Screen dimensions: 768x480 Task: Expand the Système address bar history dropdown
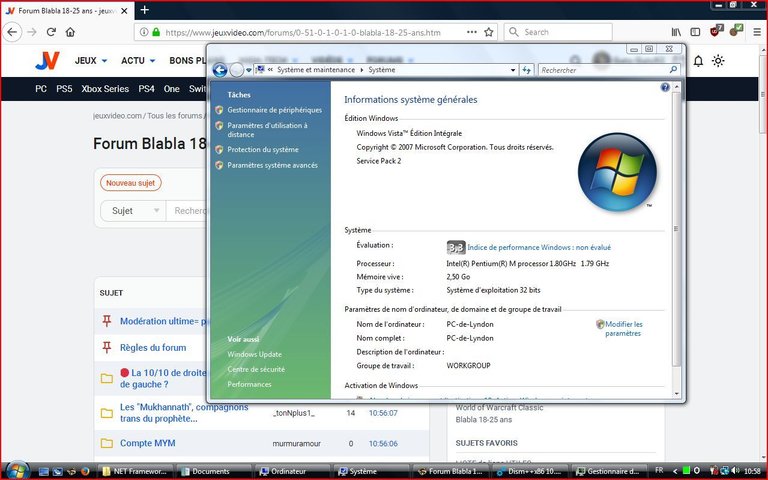click(513, 70)
